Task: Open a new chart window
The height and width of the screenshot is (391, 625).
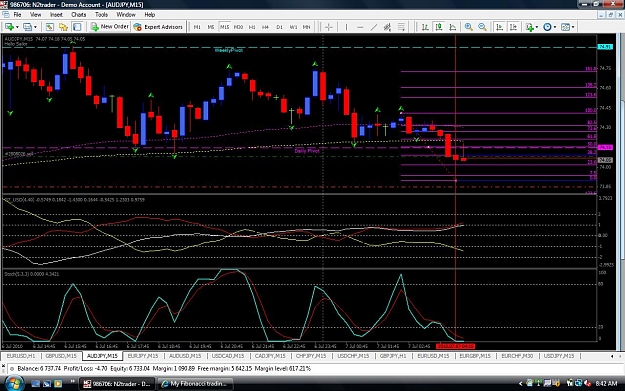Action: pyautogui.click(x=8, y=27)
